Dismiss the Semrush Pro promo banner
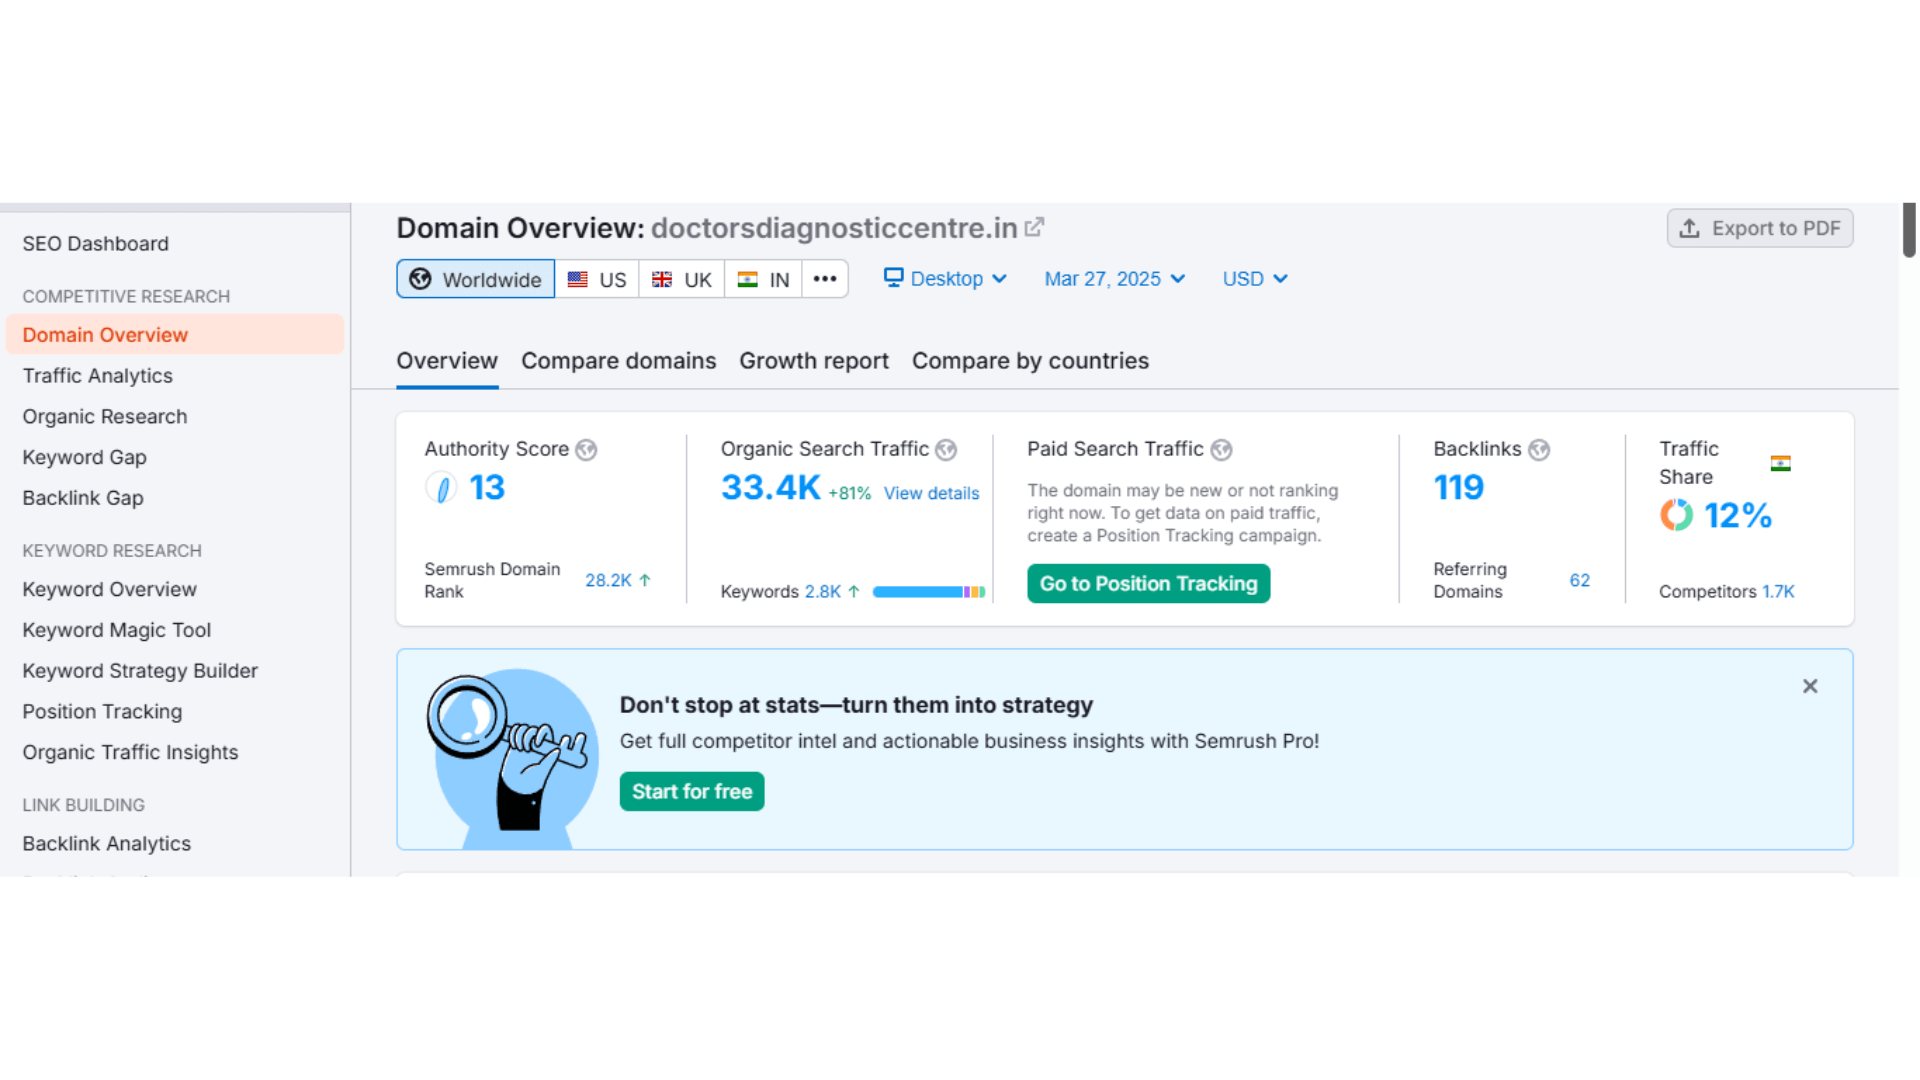The height and width of the screenshot is (1080, 1920). (x=1809, y=686)
